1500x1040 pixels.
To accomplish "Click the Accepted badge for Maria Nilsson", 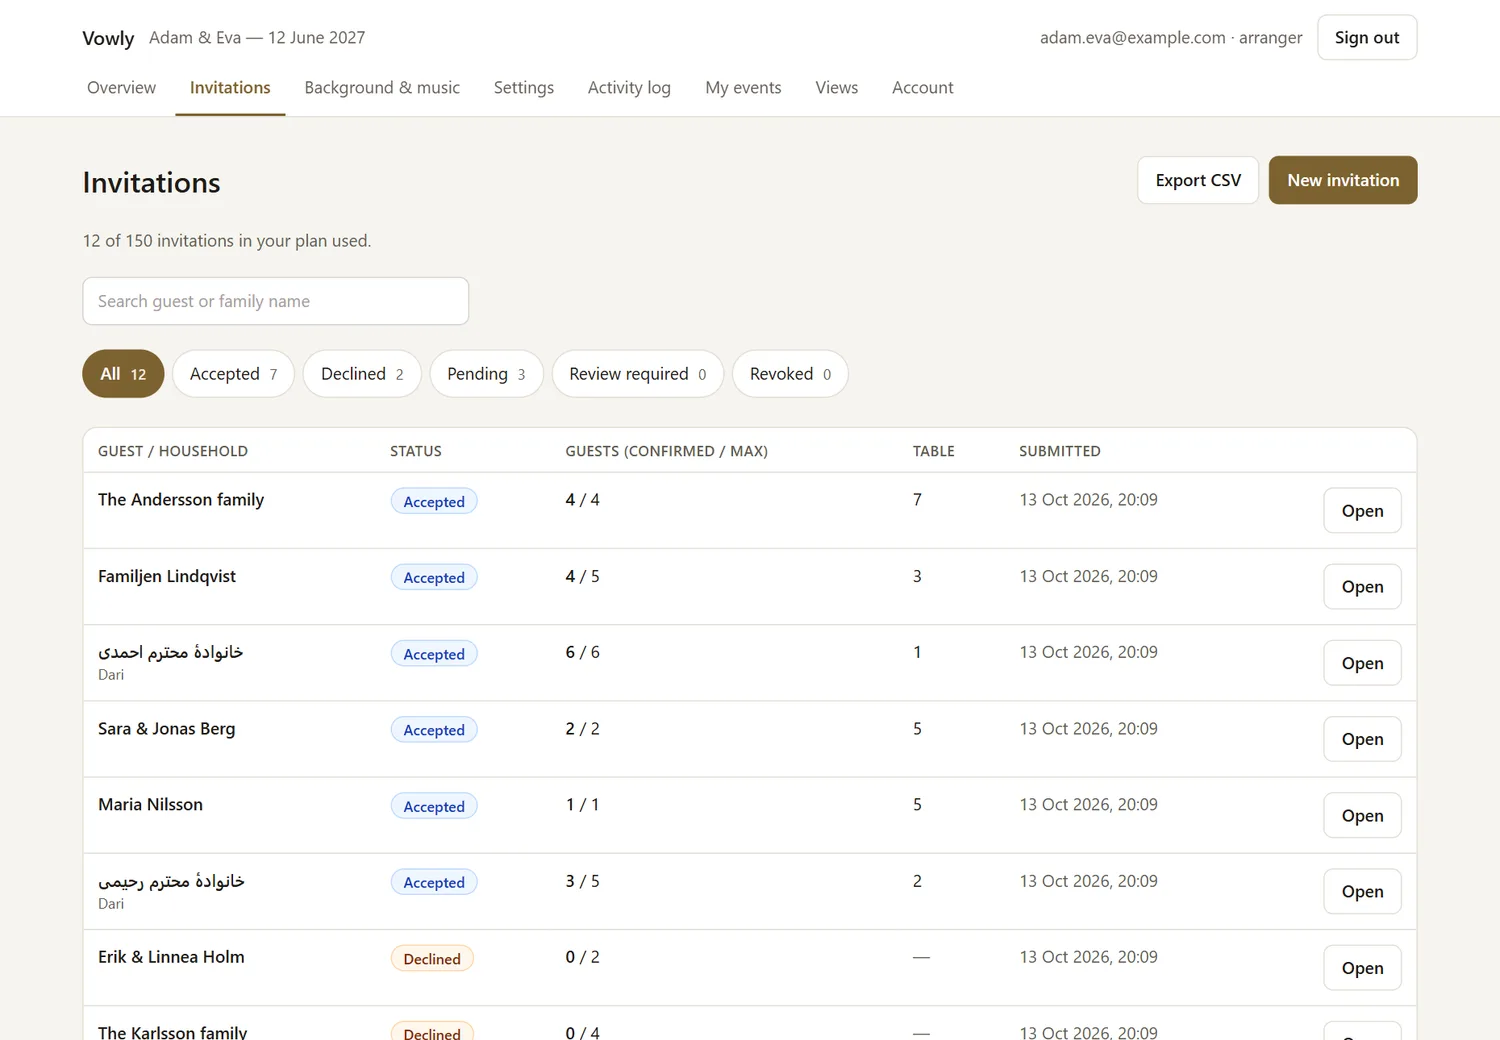I will (x=434, y=807).
